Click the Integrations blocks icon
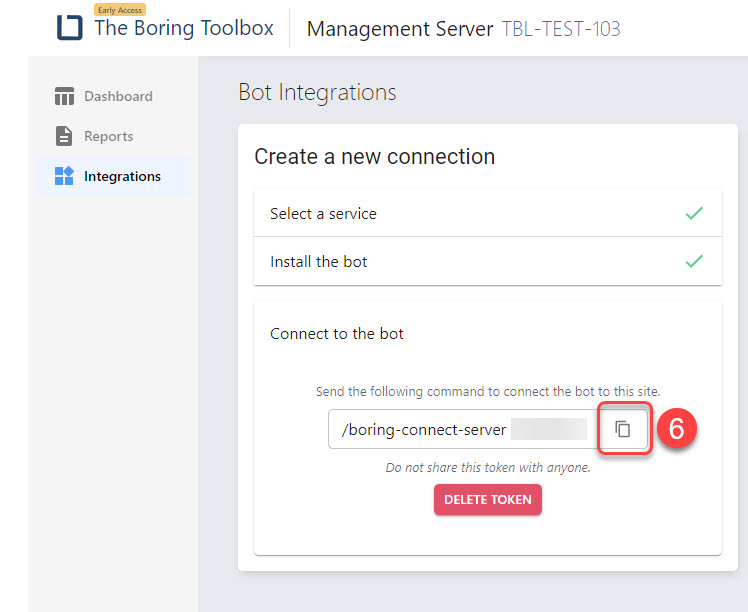 tap(64, 176)
